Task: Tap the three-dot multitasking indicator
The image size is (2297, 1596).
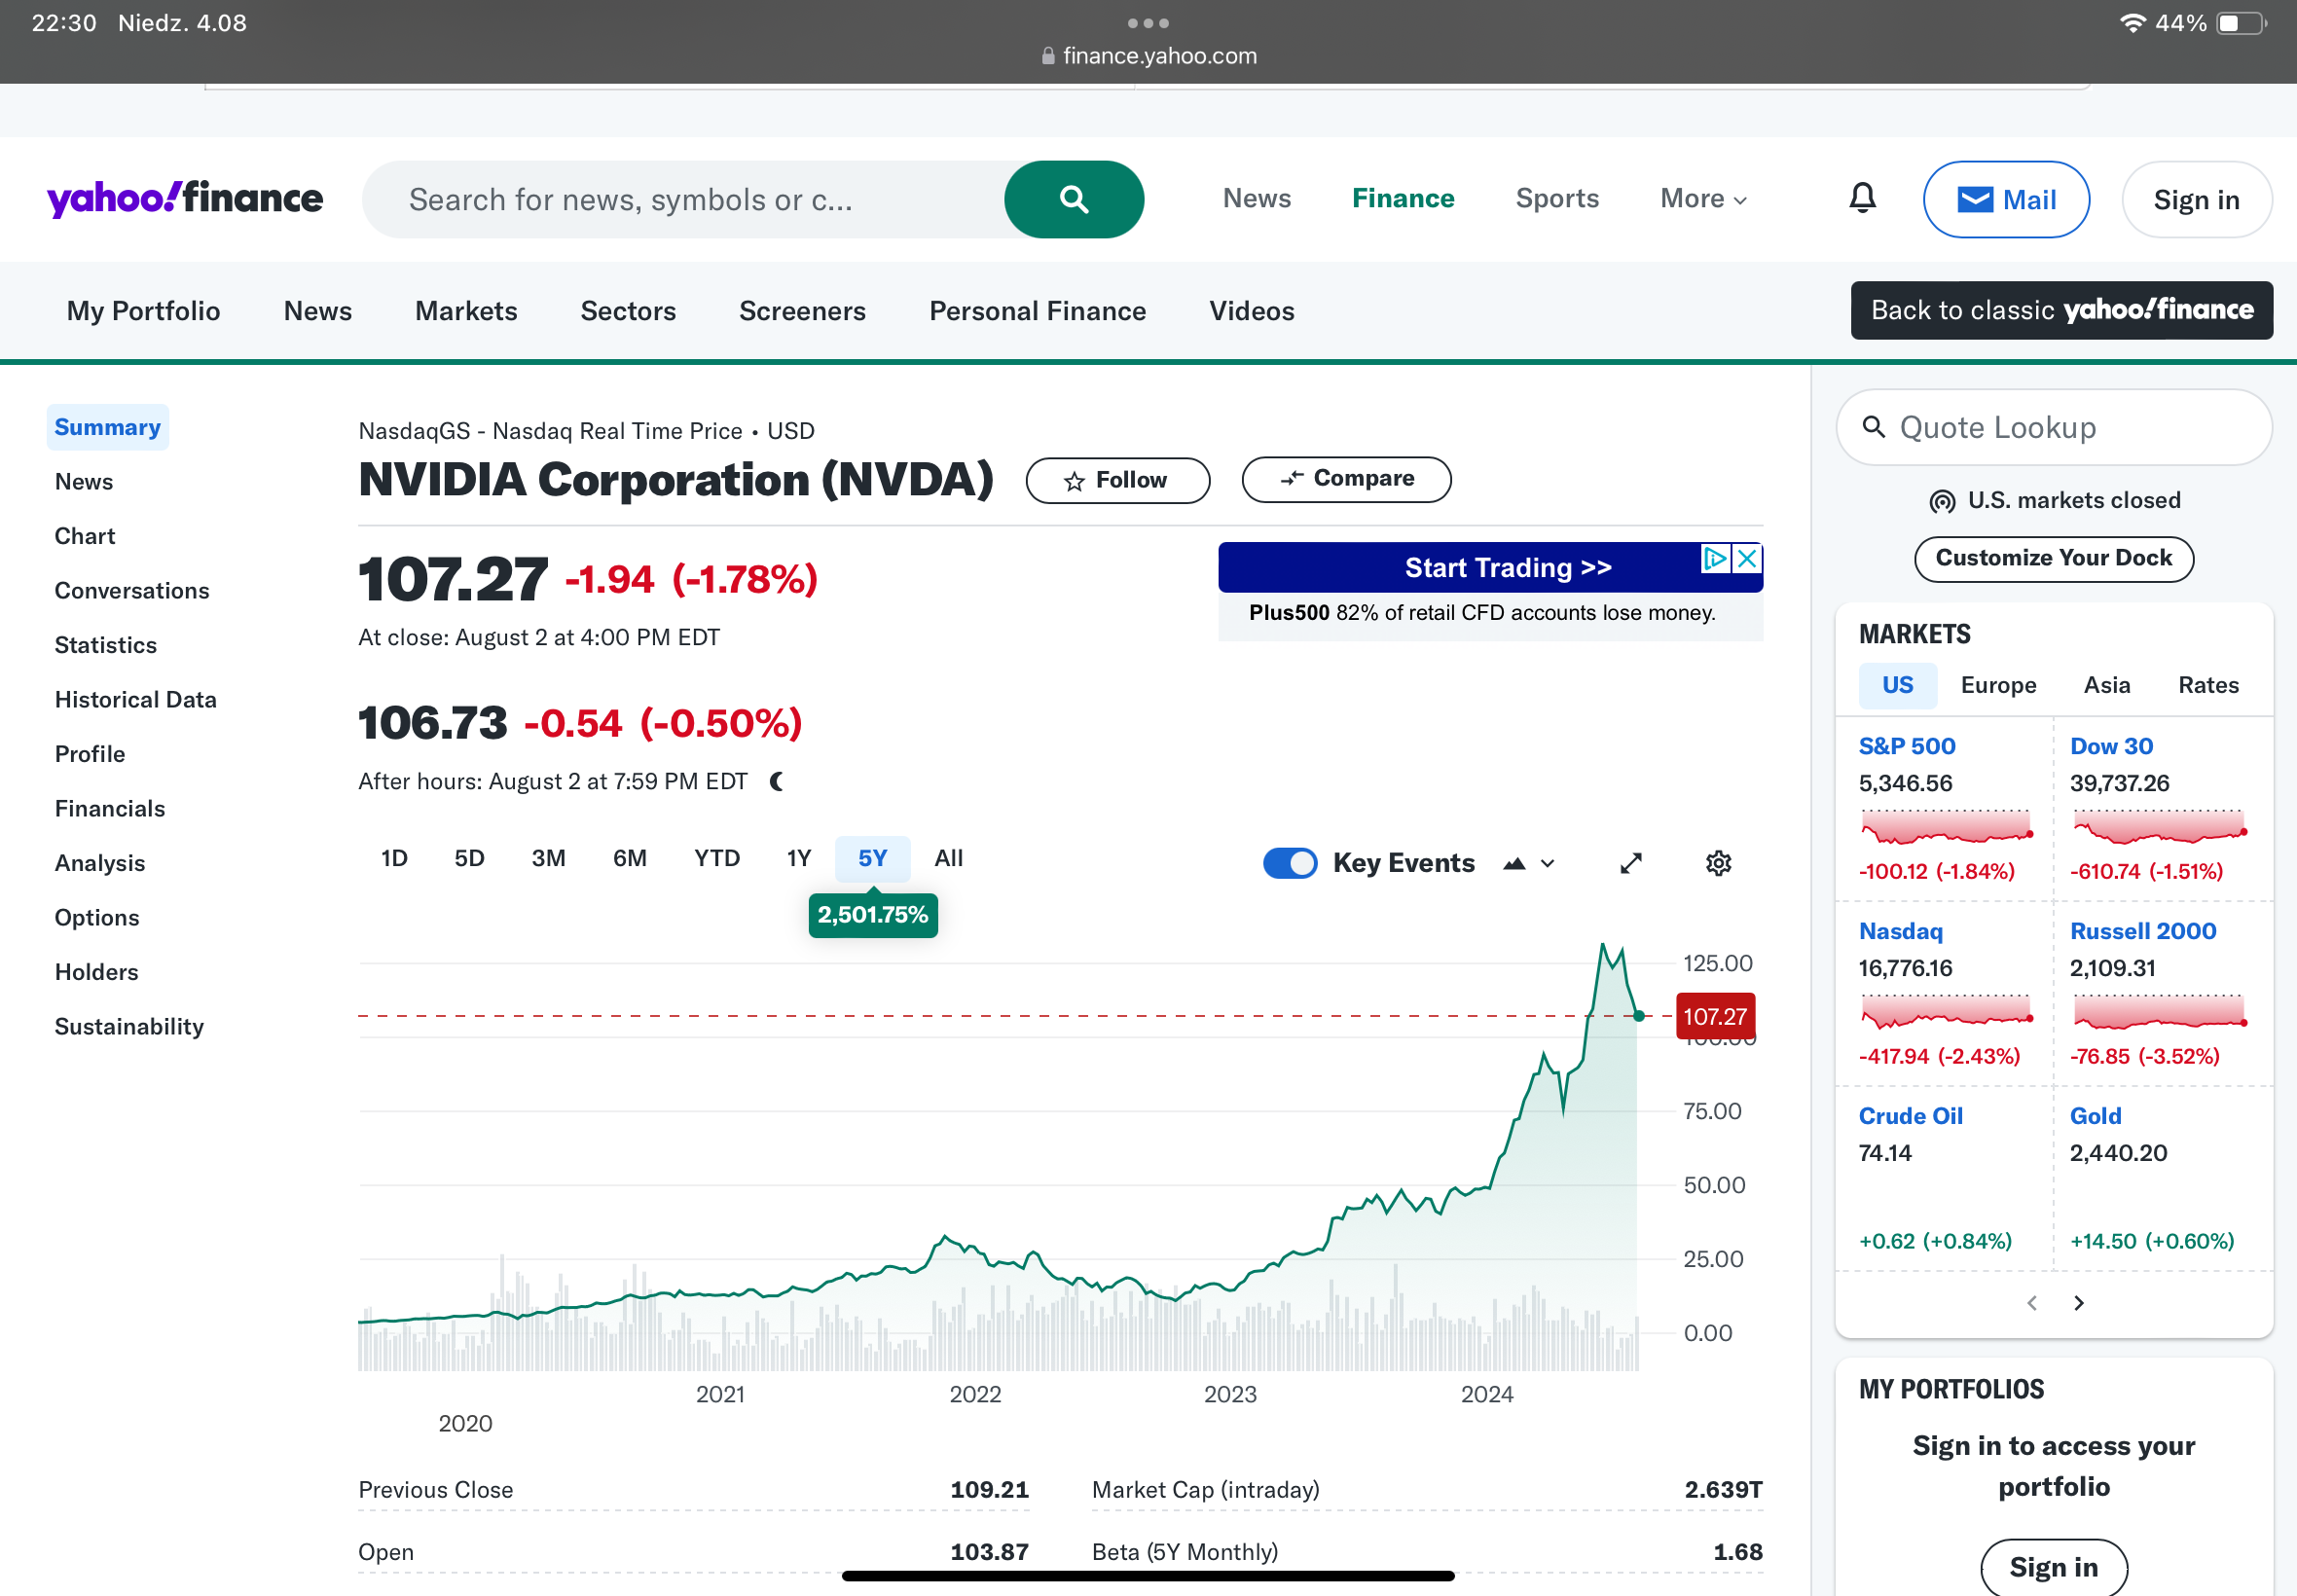Action: coord(1148,23)
